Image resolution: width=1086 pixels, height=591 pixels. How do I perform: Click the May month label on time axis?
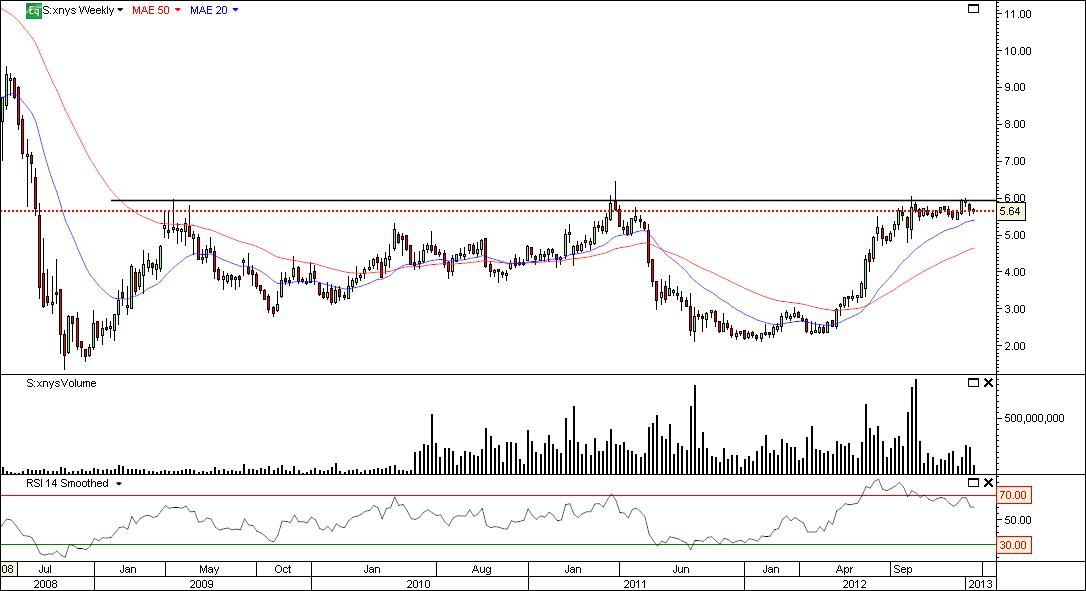tap(209, 570)
